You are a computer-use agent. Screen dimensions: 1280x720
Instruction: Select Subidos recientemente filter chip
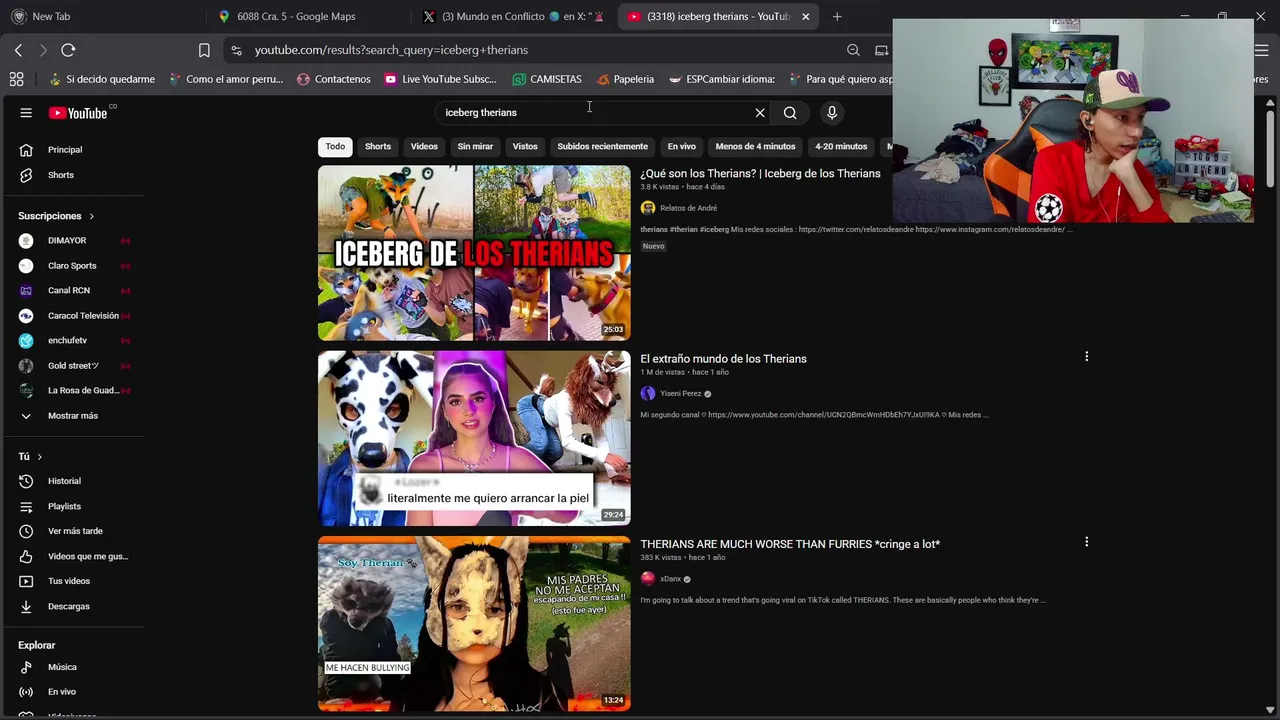[602, 147]
